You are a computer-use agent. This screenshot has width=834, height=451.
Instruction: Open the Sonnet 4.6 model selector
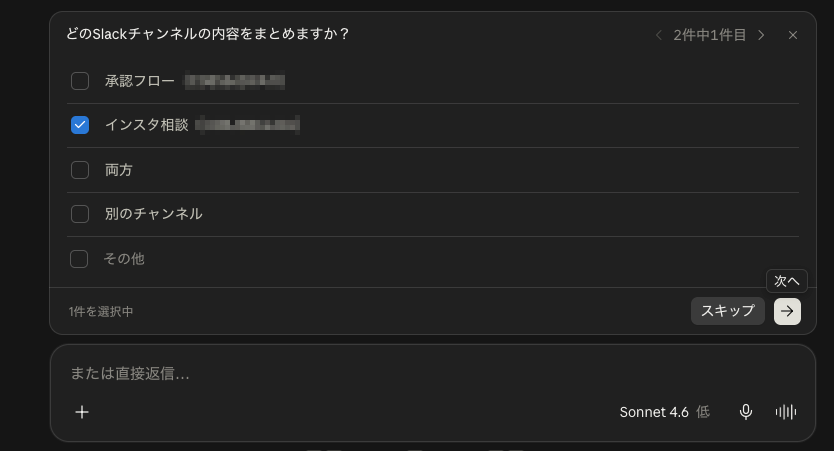[654, 412]
